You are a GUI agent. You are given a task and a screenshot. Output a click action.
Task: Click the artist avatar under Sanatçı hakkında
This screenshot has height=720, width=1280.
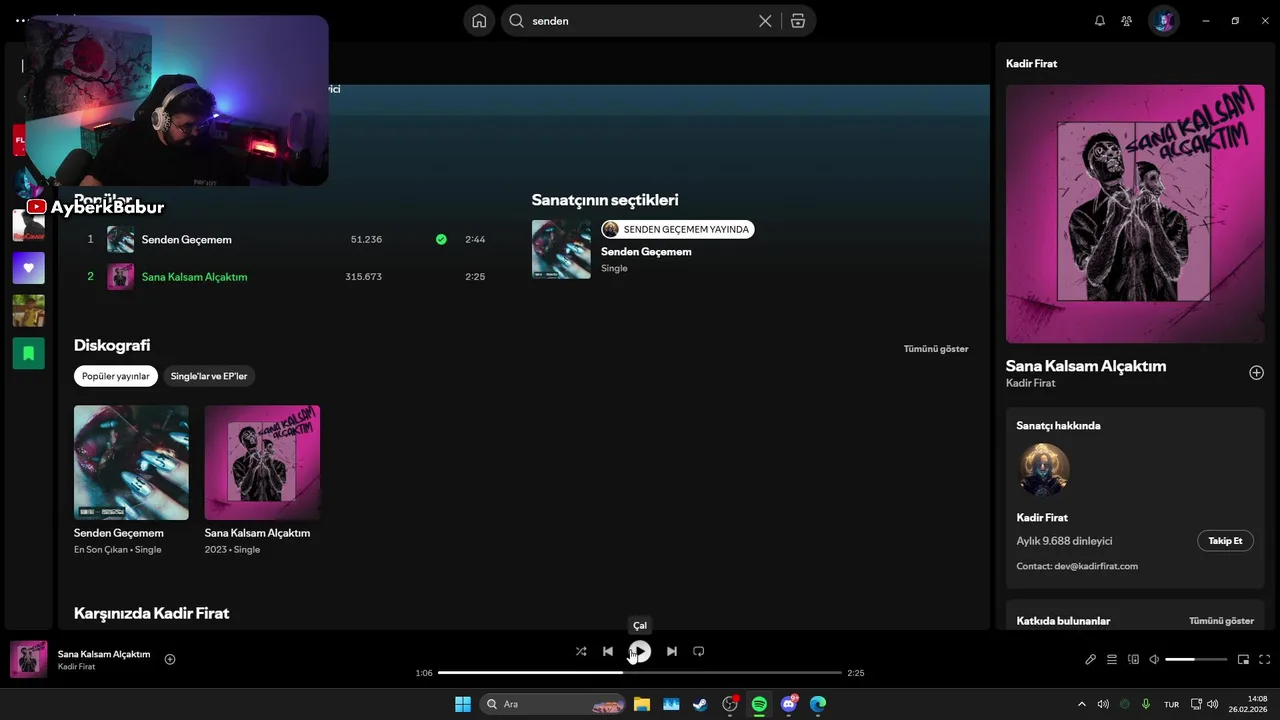point(1044,470)
